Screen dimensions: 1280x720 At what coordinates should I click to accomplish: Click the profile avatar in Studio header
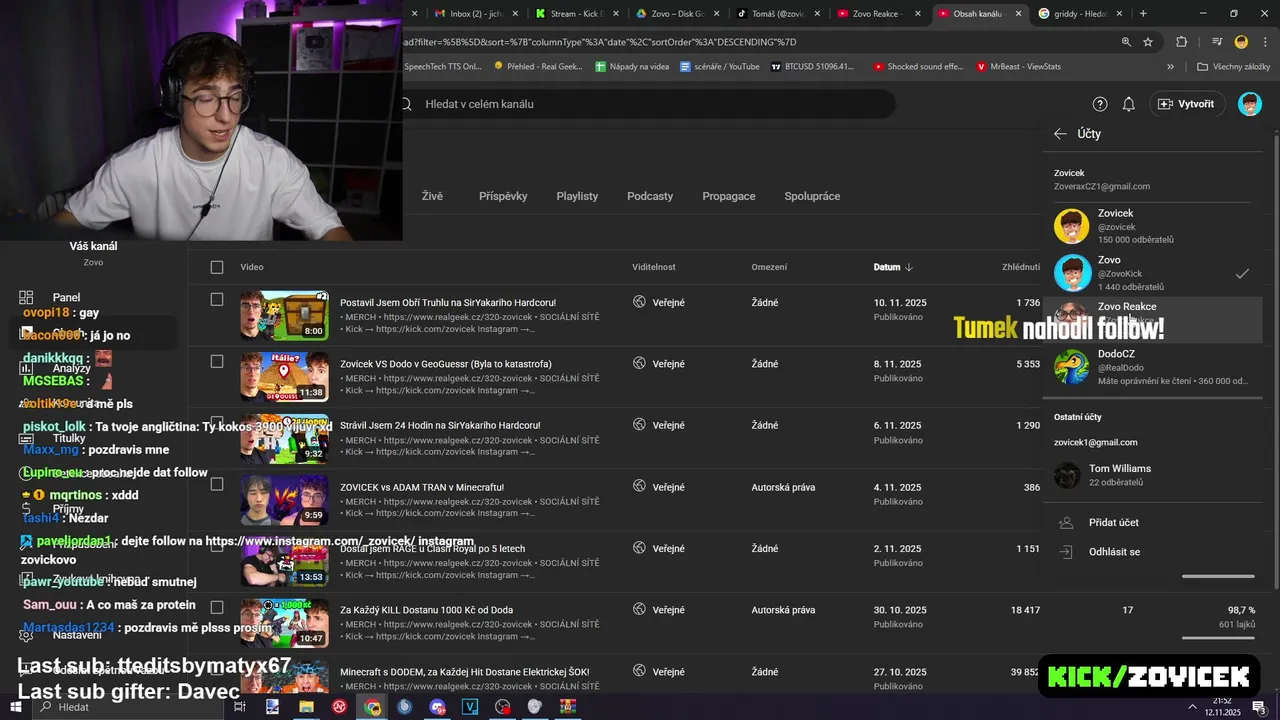1250,104
